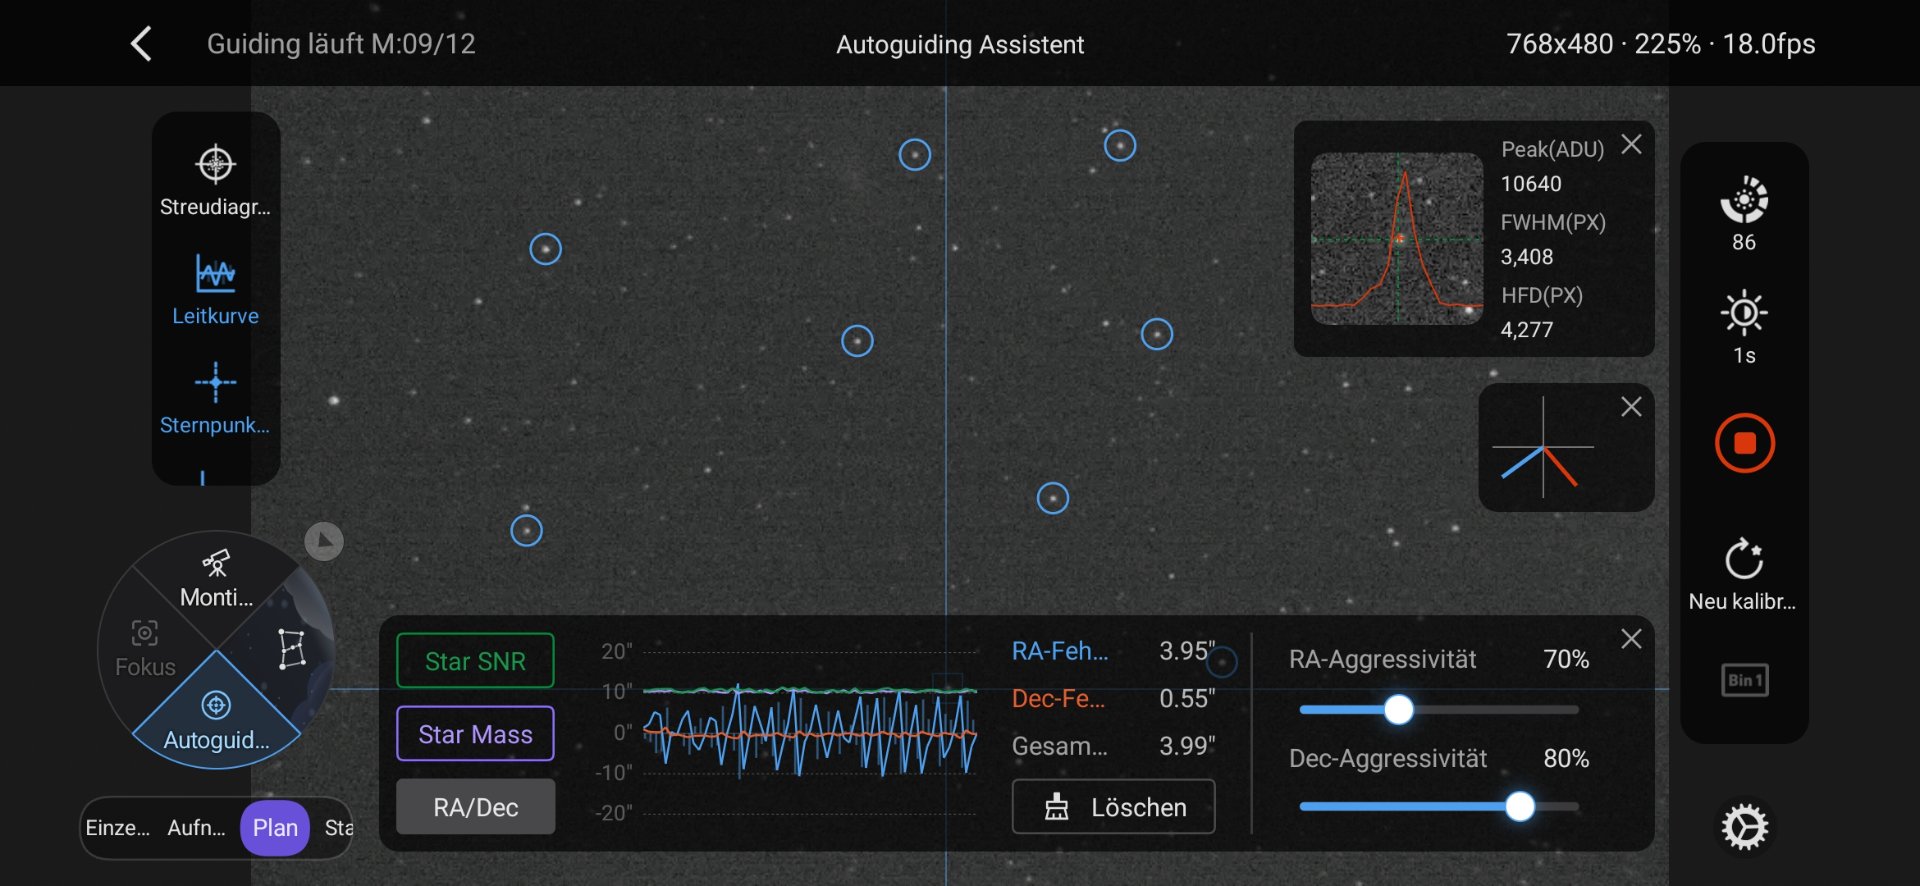Click the FWHM(PX) value 3,408
This screenshot has width=1920, height=886.
tap(1527, 257)
